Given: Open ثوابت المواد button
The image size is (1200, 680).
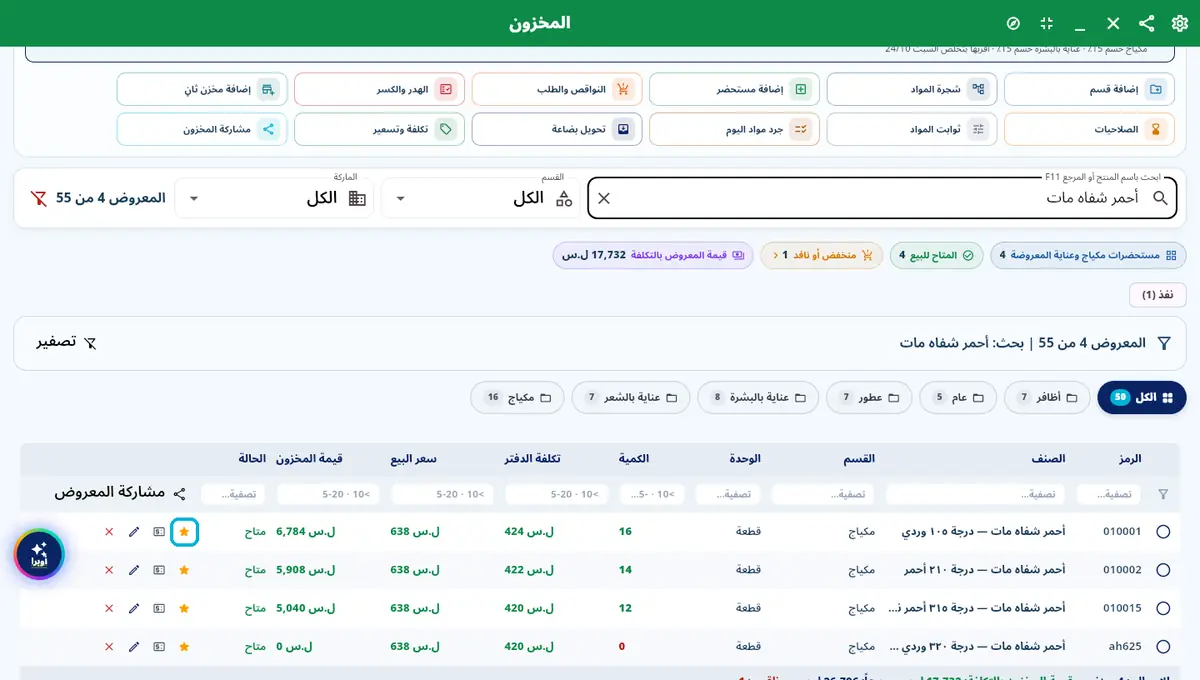Looking at the screenshot, I should coord(912,129).
